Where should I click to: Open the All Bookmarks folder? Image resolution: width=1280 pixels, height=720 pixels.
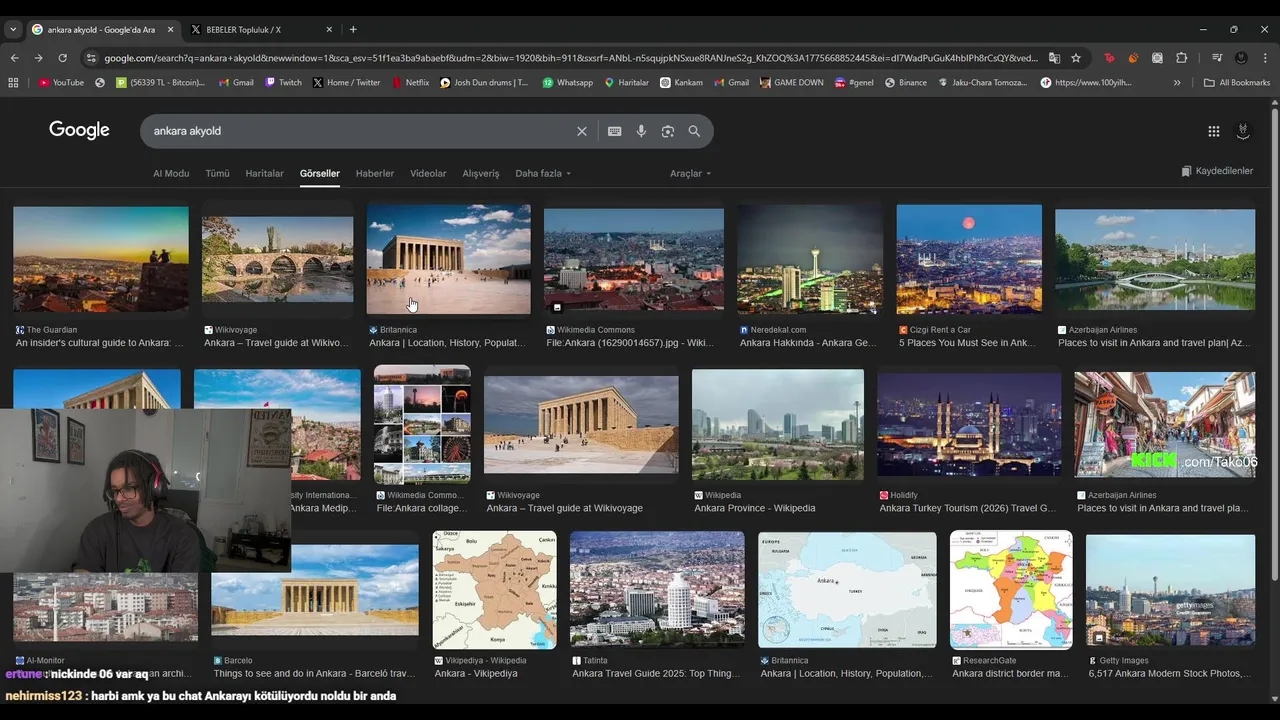tap(1237, 83)
